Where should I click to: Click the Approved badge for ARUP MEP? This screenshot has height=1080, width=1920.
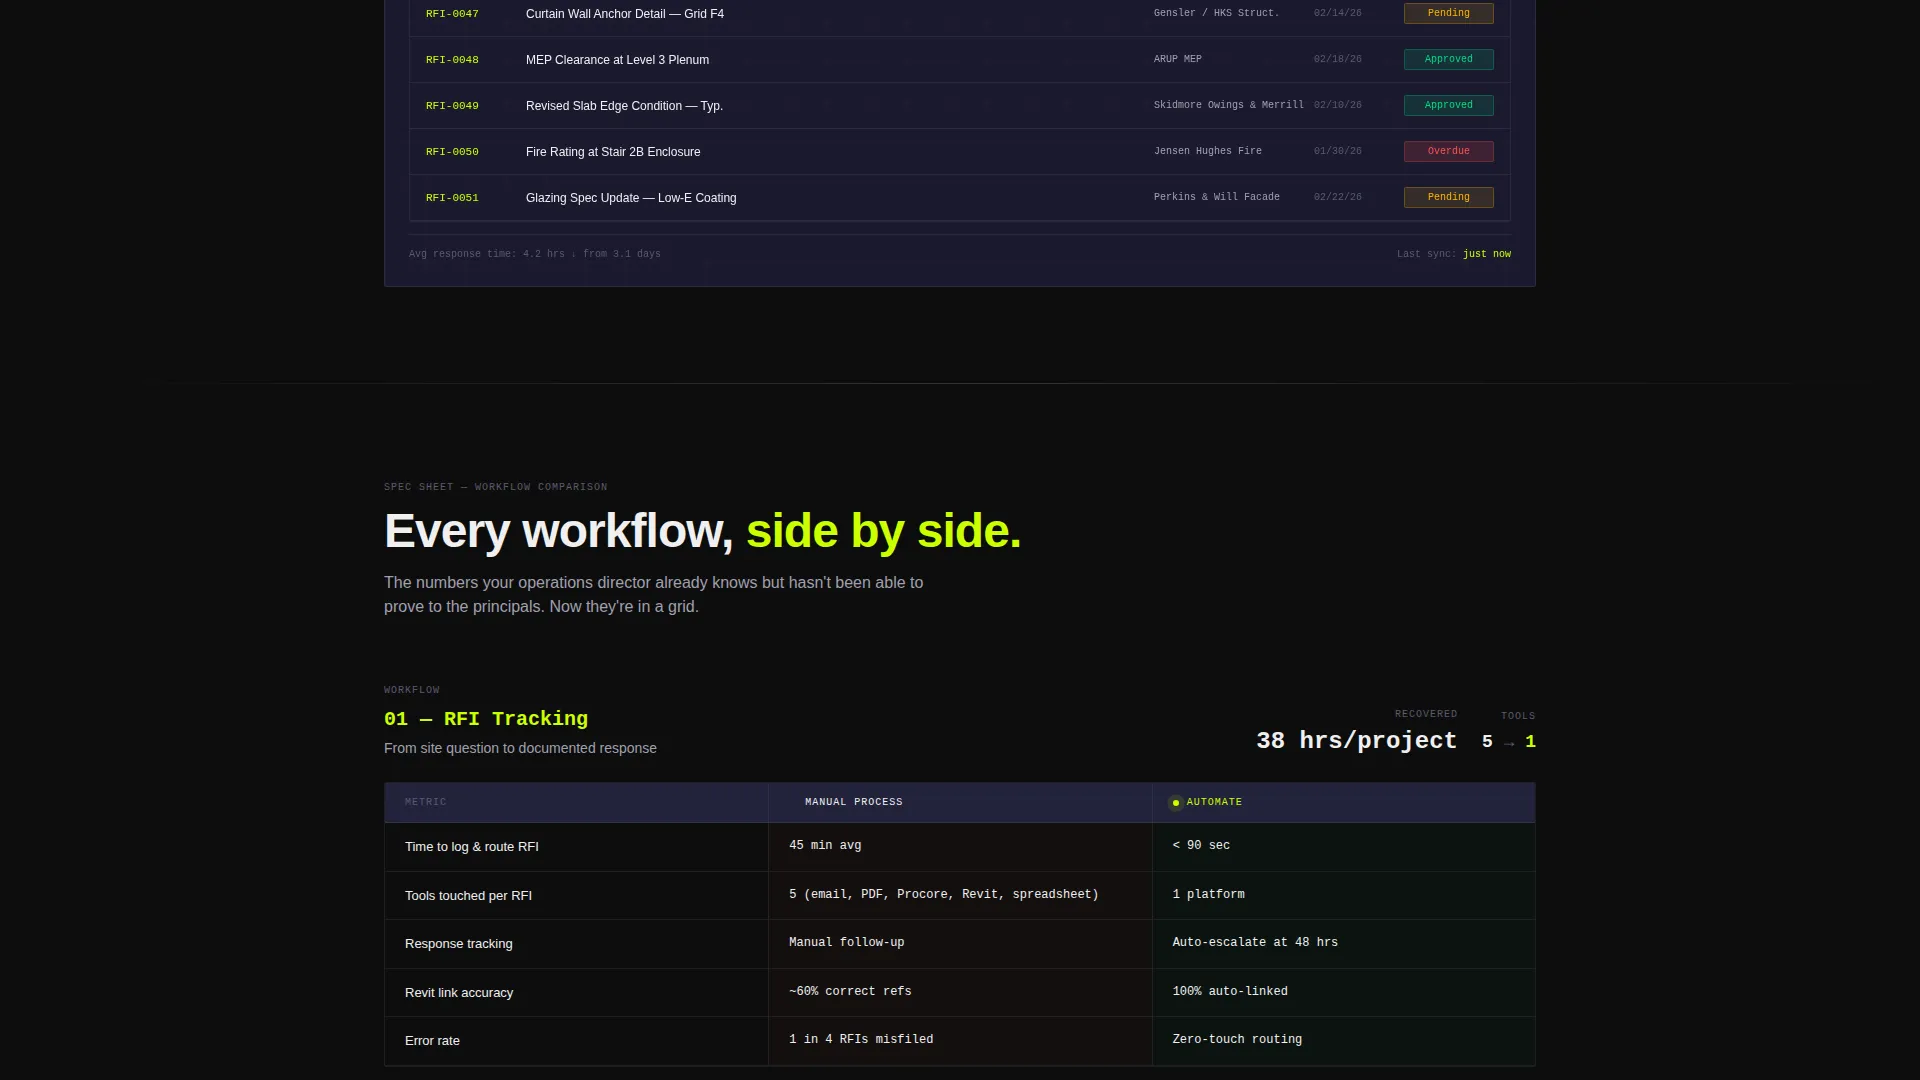pos(1449,59)
